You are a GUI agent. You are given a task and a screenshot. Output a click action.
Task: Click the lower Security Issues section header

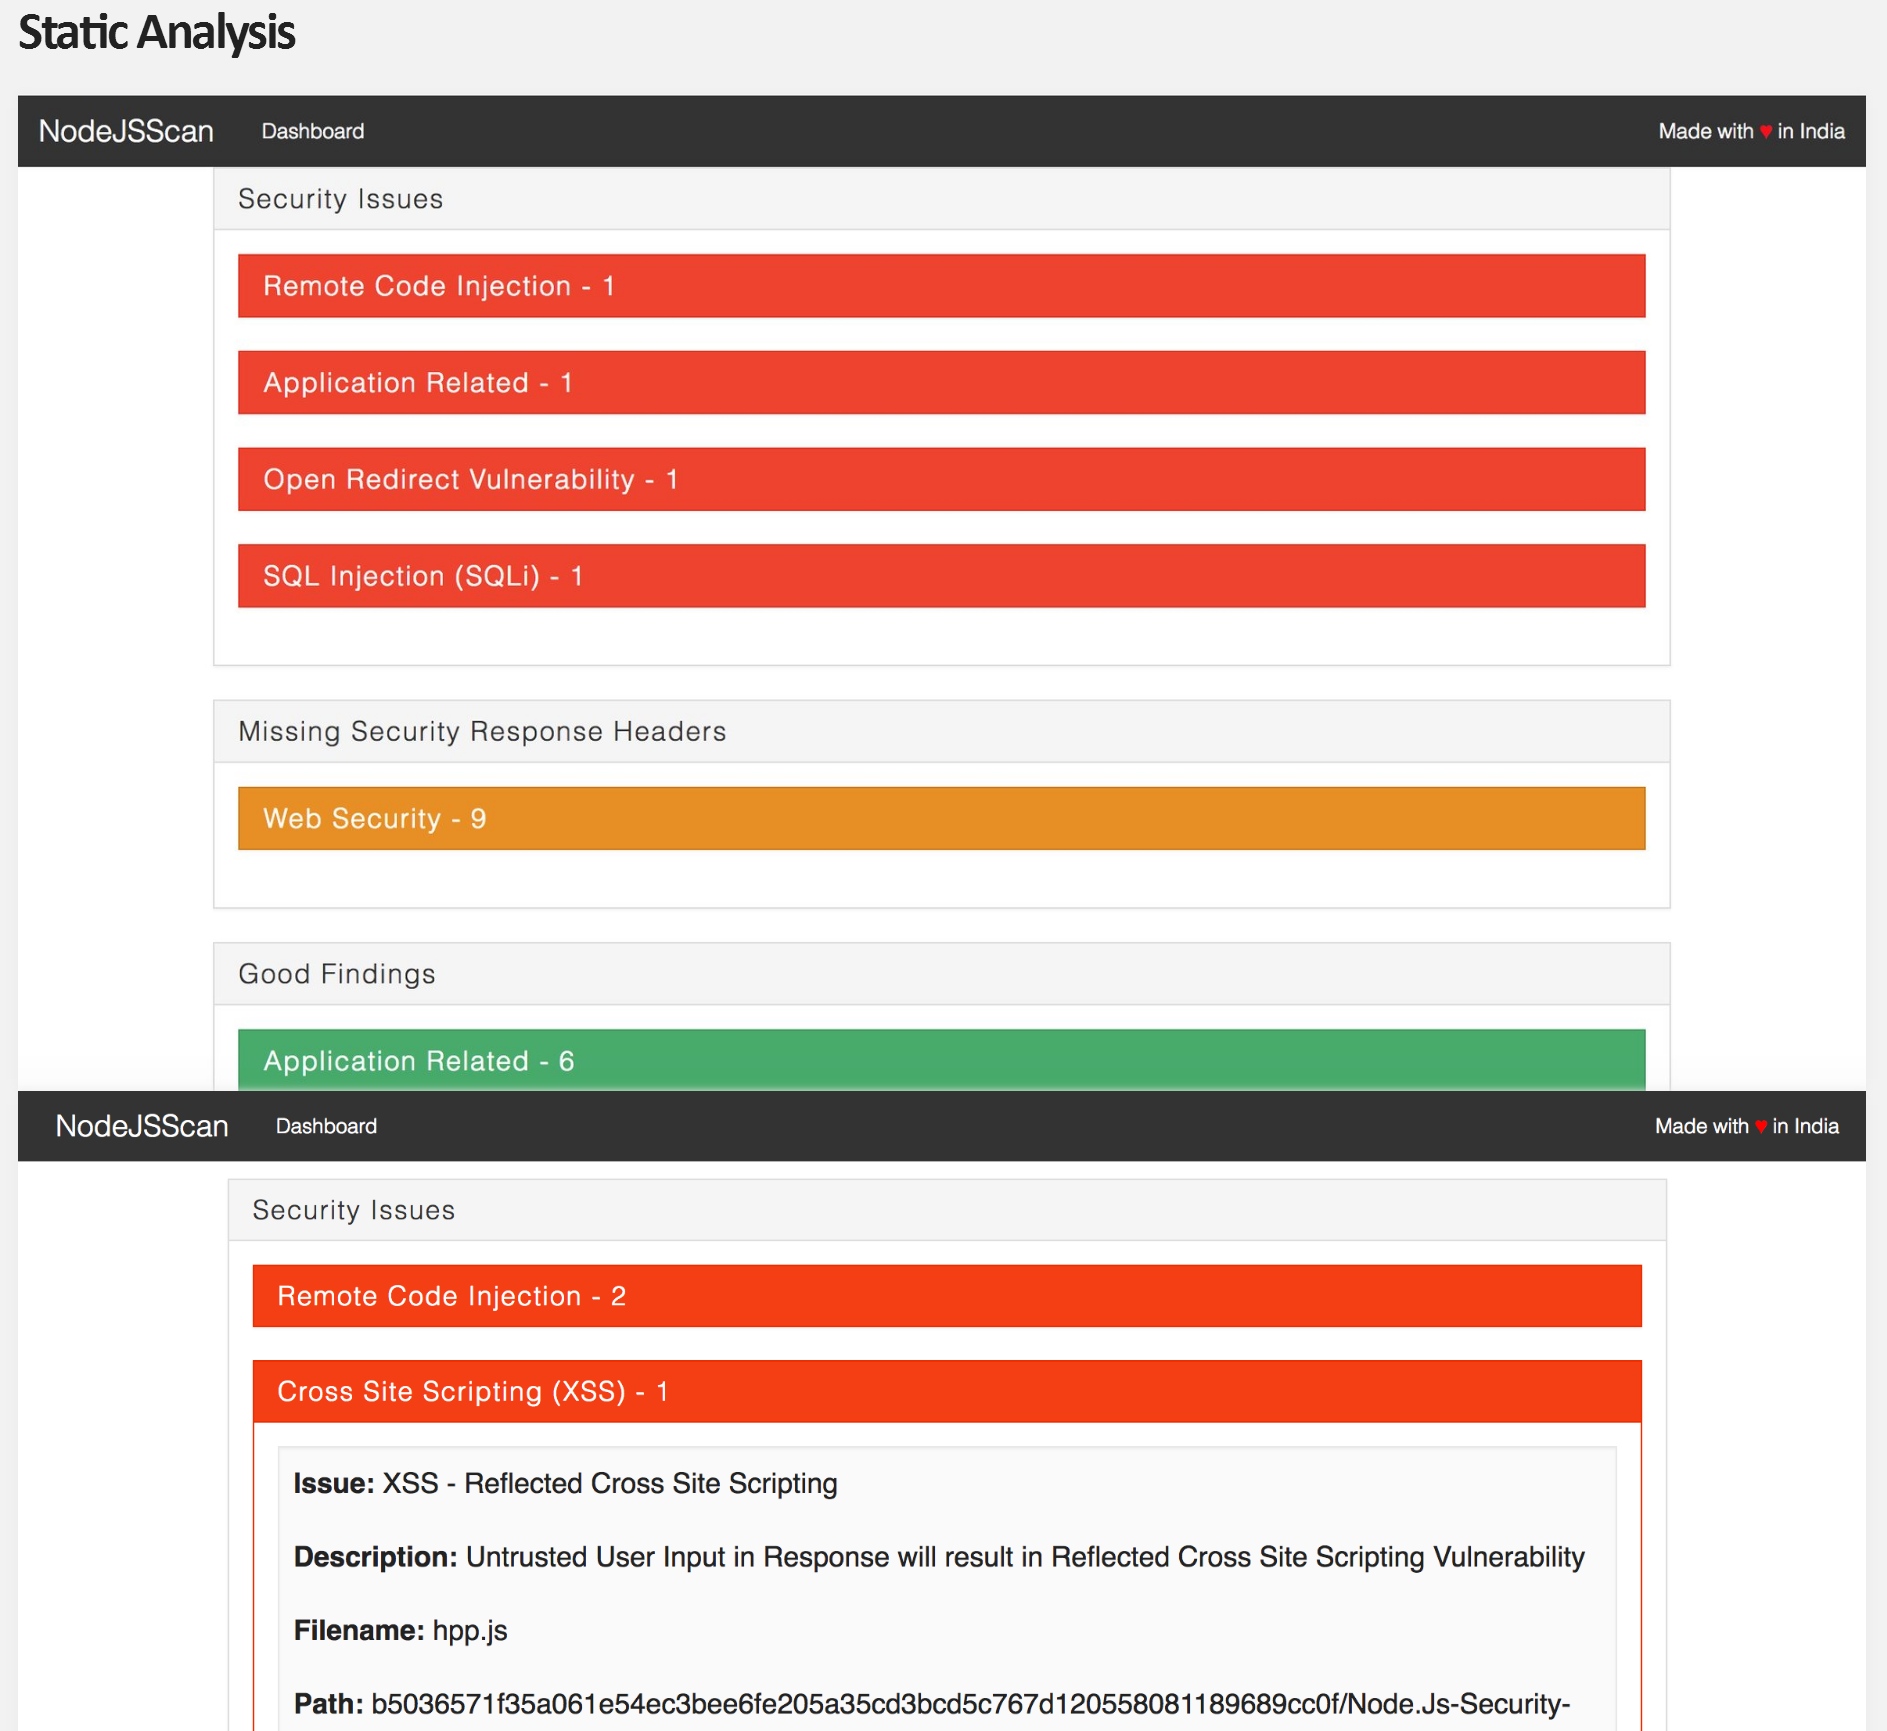947,1210
